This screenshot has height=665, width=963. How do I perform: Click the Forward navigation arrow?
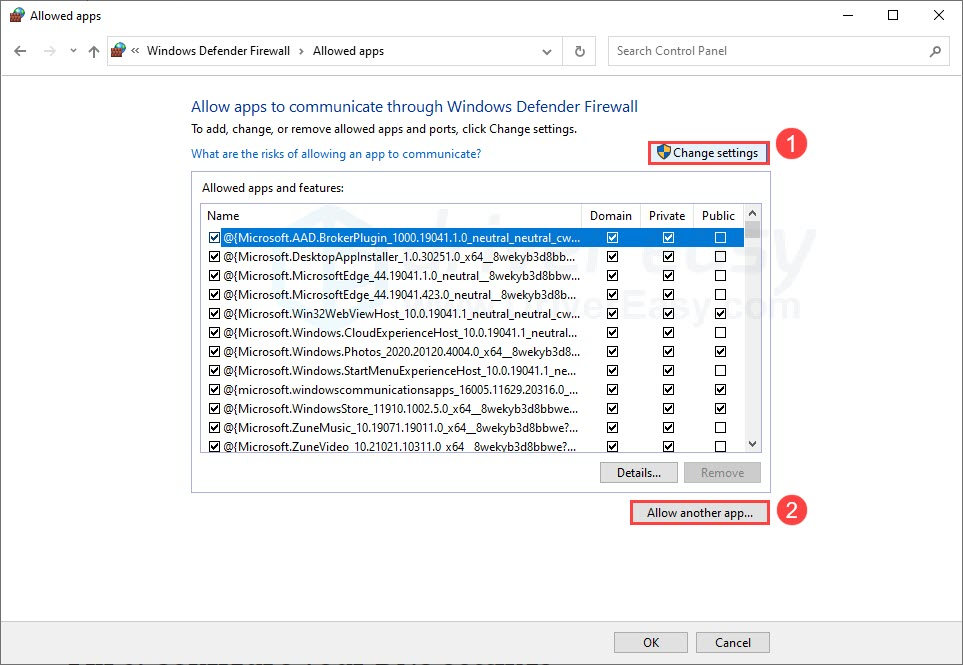pos(50,51)
